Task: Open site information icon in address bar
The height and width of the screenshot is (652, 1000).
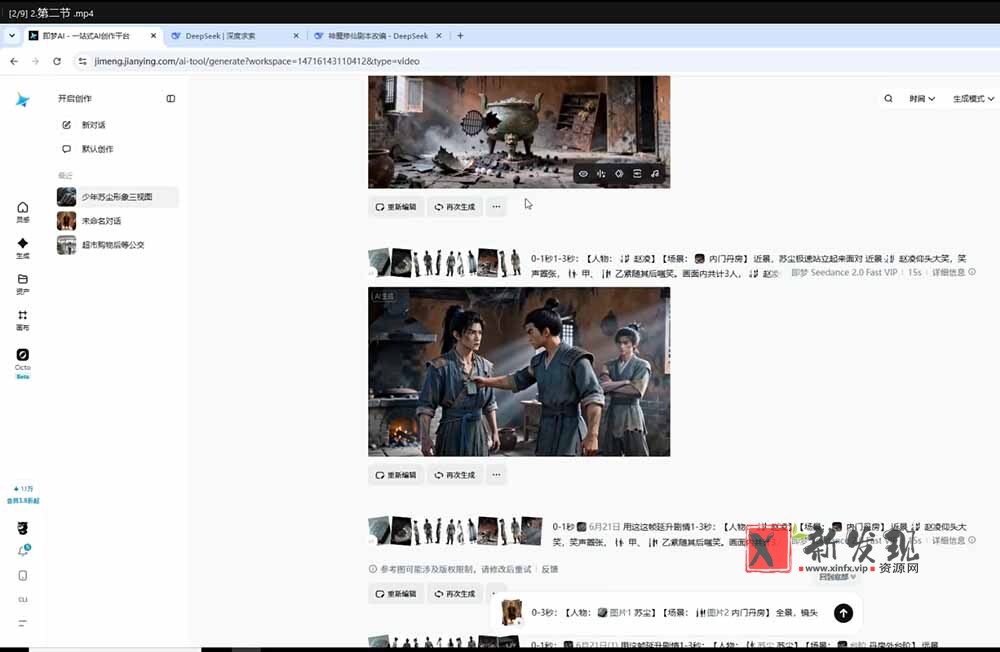Action: click(82, 61)
